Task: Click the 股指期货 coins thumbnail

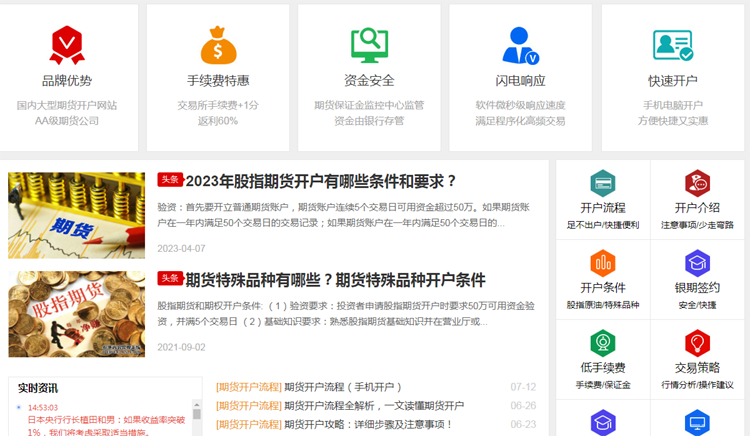Action: point(77,314)
